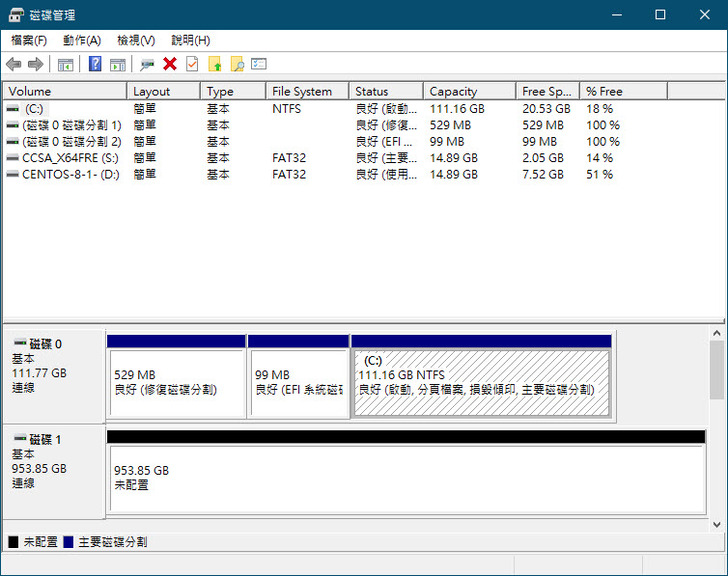728x576 pixels.
Task: Click the show/hide console tree icon
Action: click(x=65, y=64)
